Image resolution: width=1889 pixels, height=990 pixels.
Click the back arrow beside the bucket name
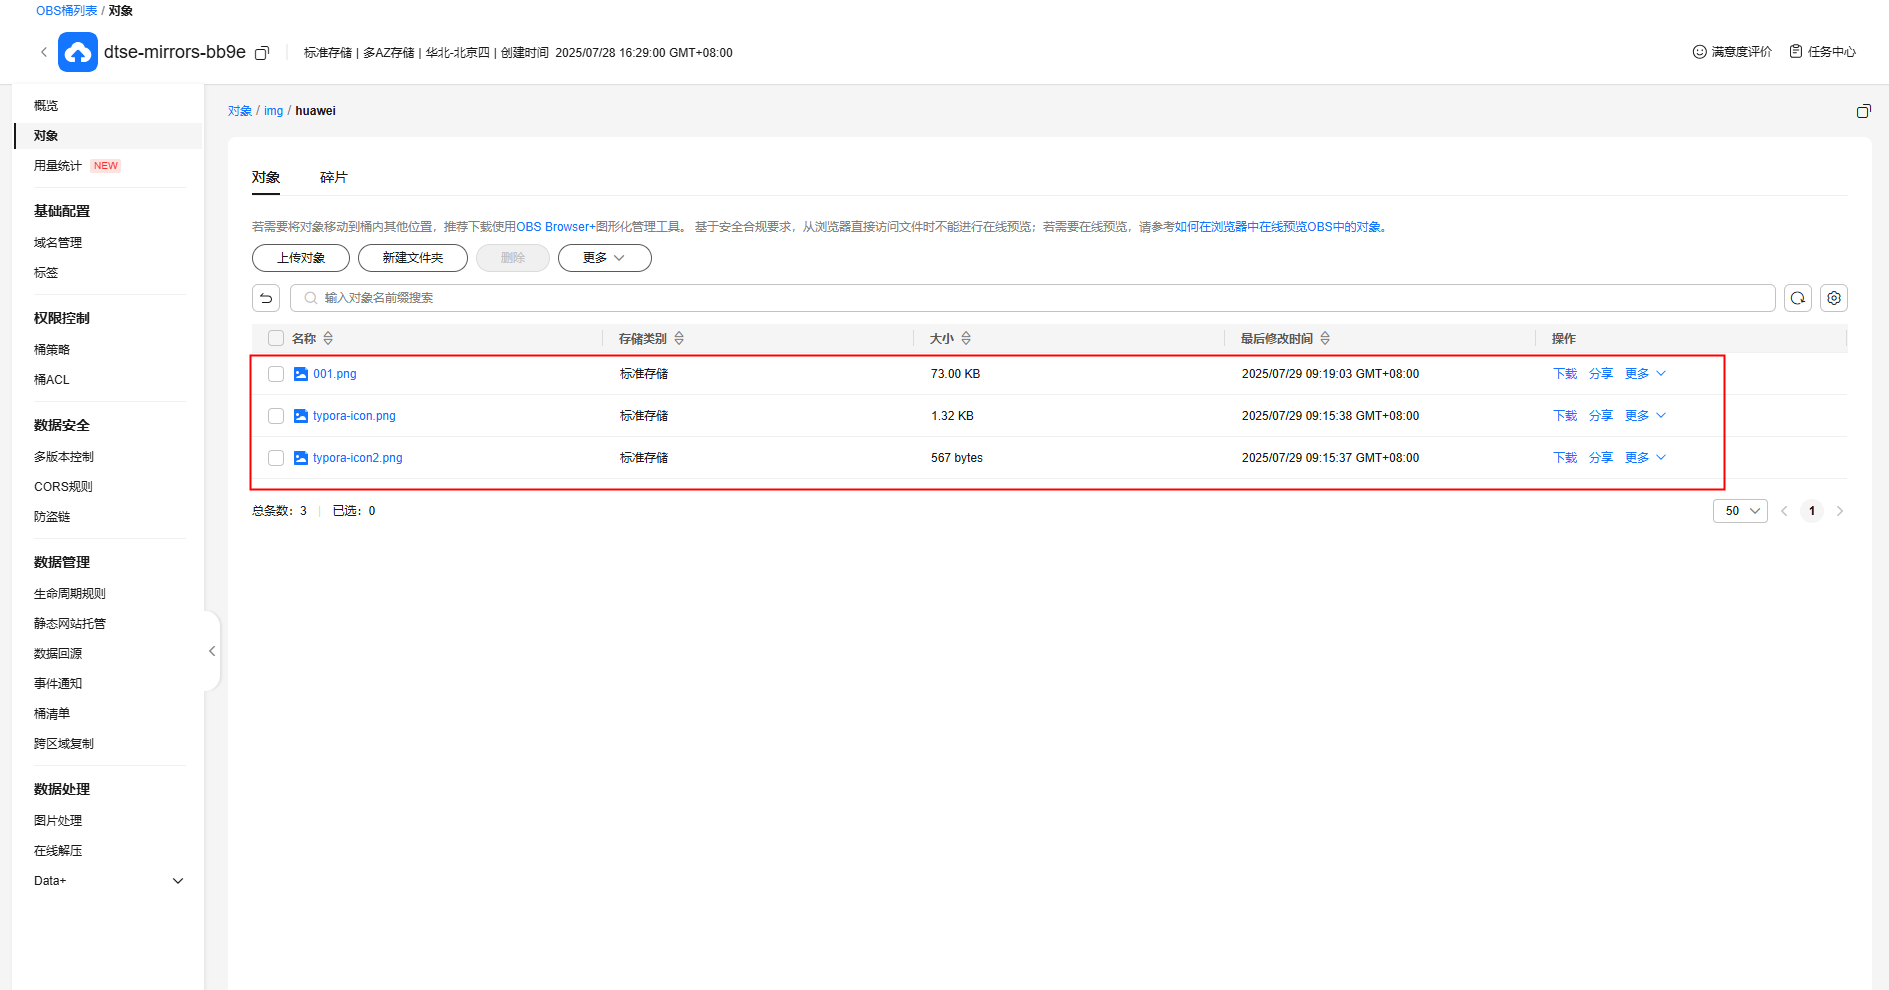click(x=43, y=52)
